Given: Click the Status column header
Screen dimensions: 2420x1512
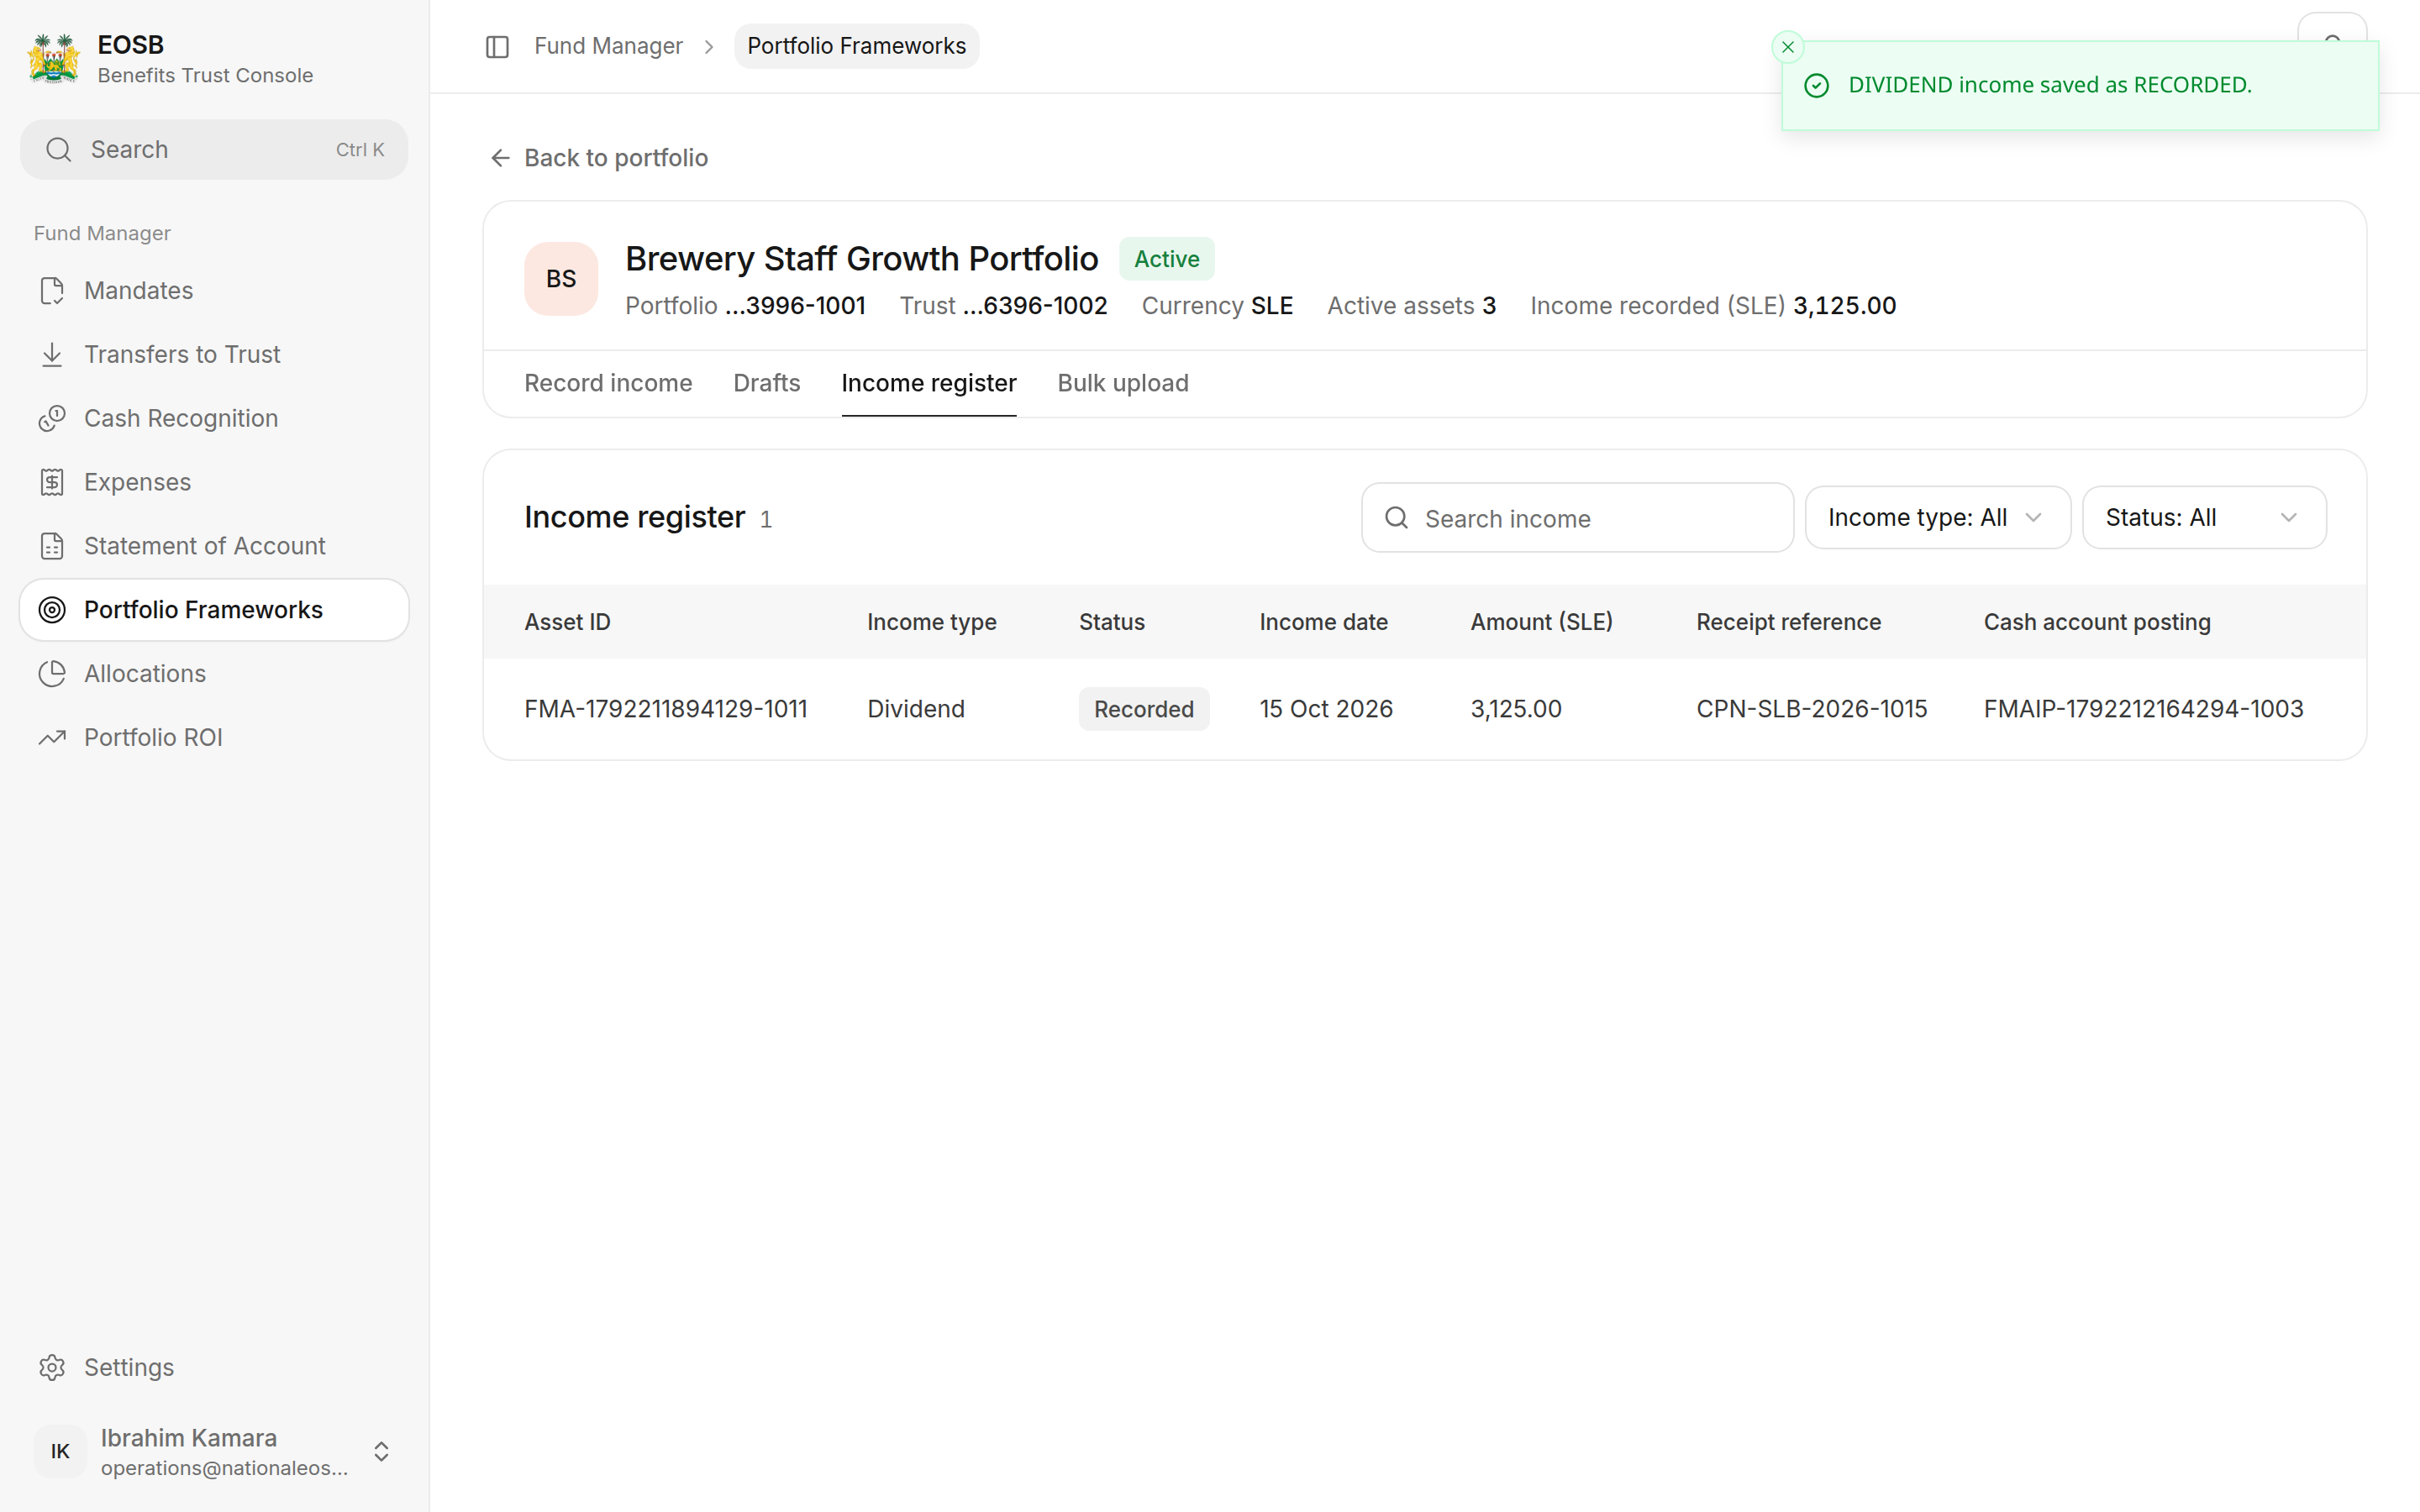Looking at the screenshot, I should [1111, 622].
